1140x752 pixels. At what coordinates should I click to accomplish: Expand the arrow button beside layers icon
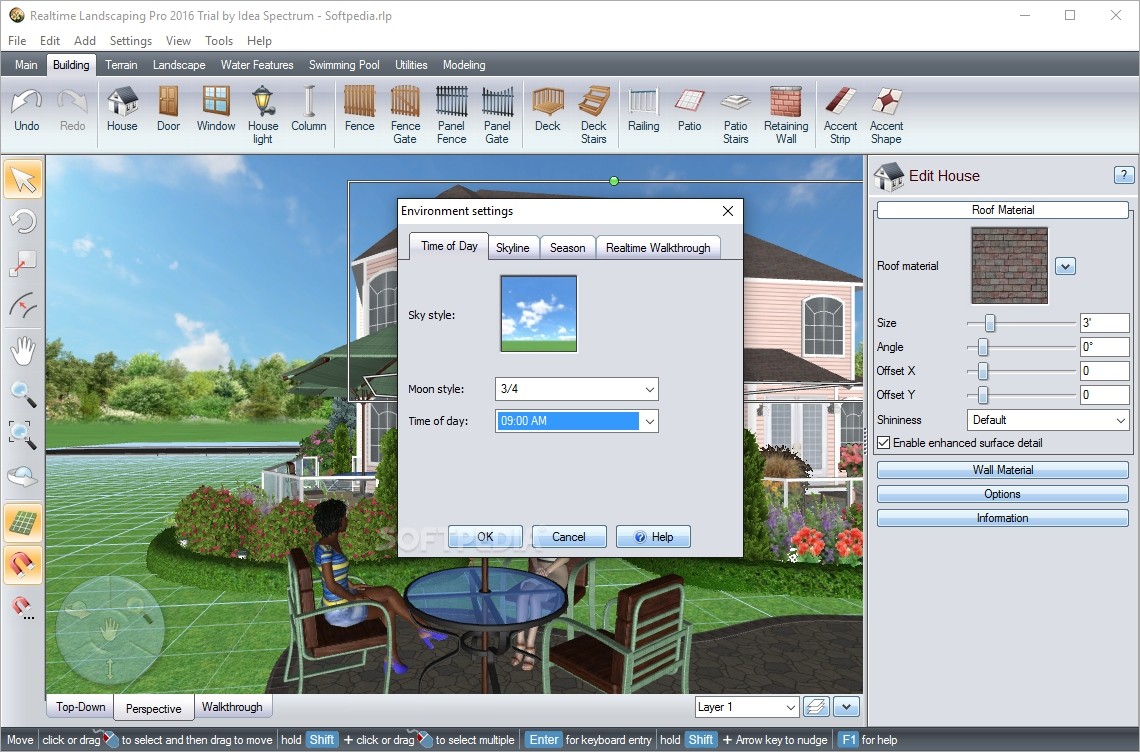[x=846, y=706]
